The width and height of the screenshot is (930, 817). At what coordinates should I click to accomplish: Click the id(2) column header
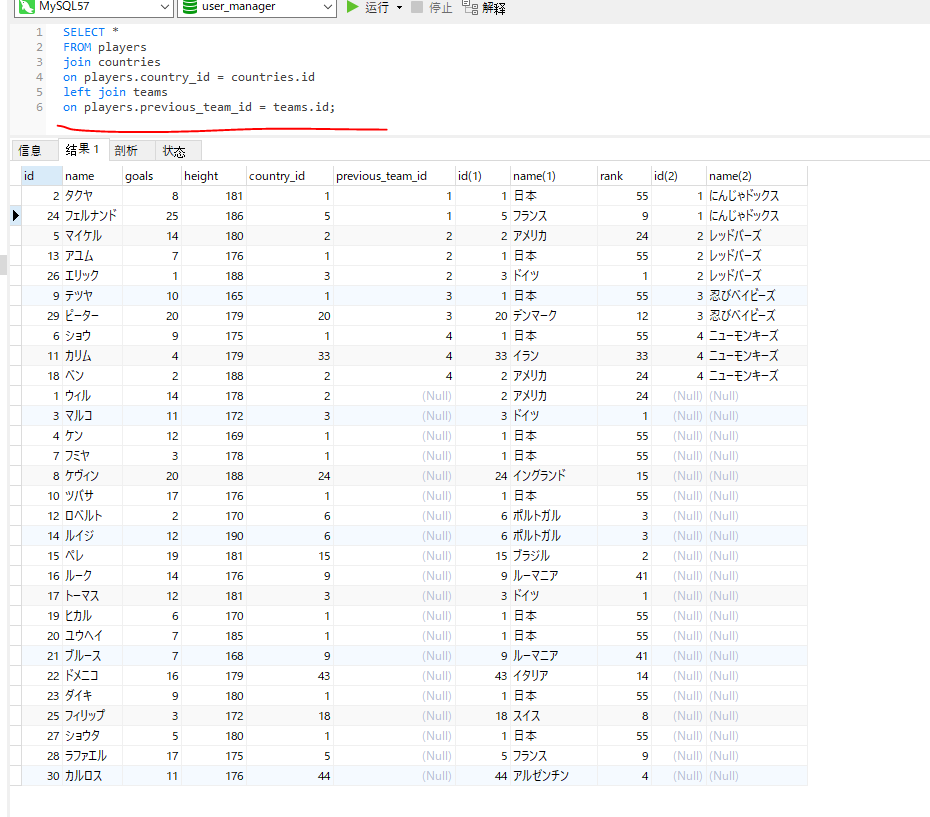(679, 176)
